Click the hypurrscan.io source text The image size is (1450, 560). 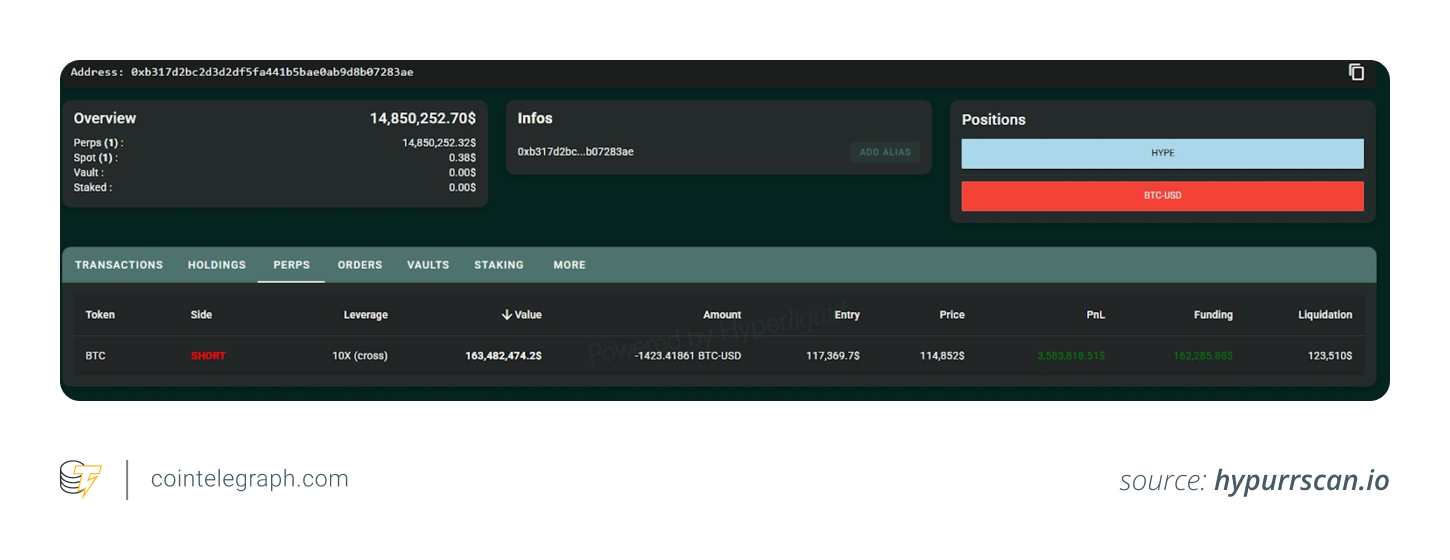[x=1301, y=480]
